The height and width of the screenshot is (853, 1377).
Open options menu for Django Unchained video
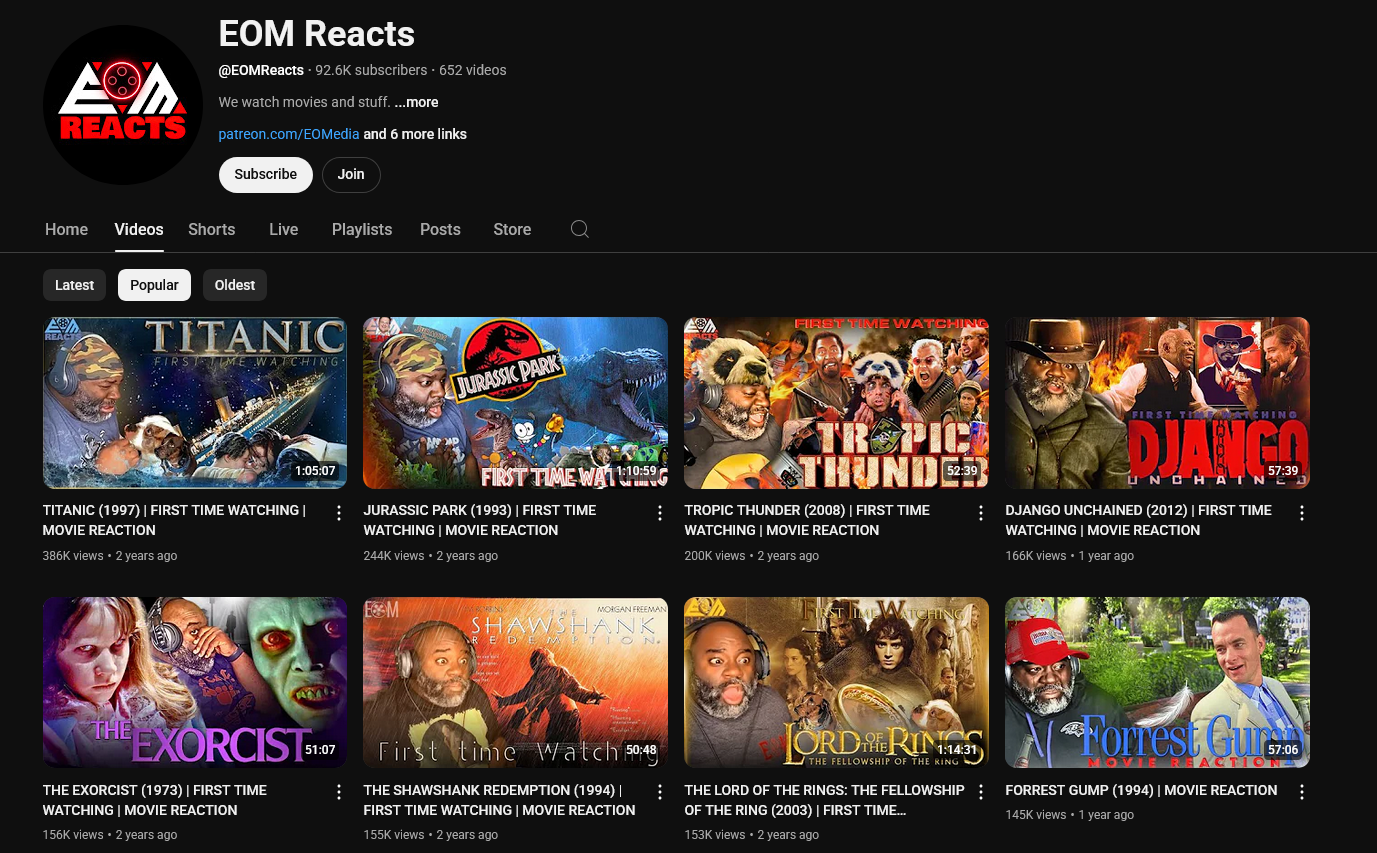click(1302, 513)
